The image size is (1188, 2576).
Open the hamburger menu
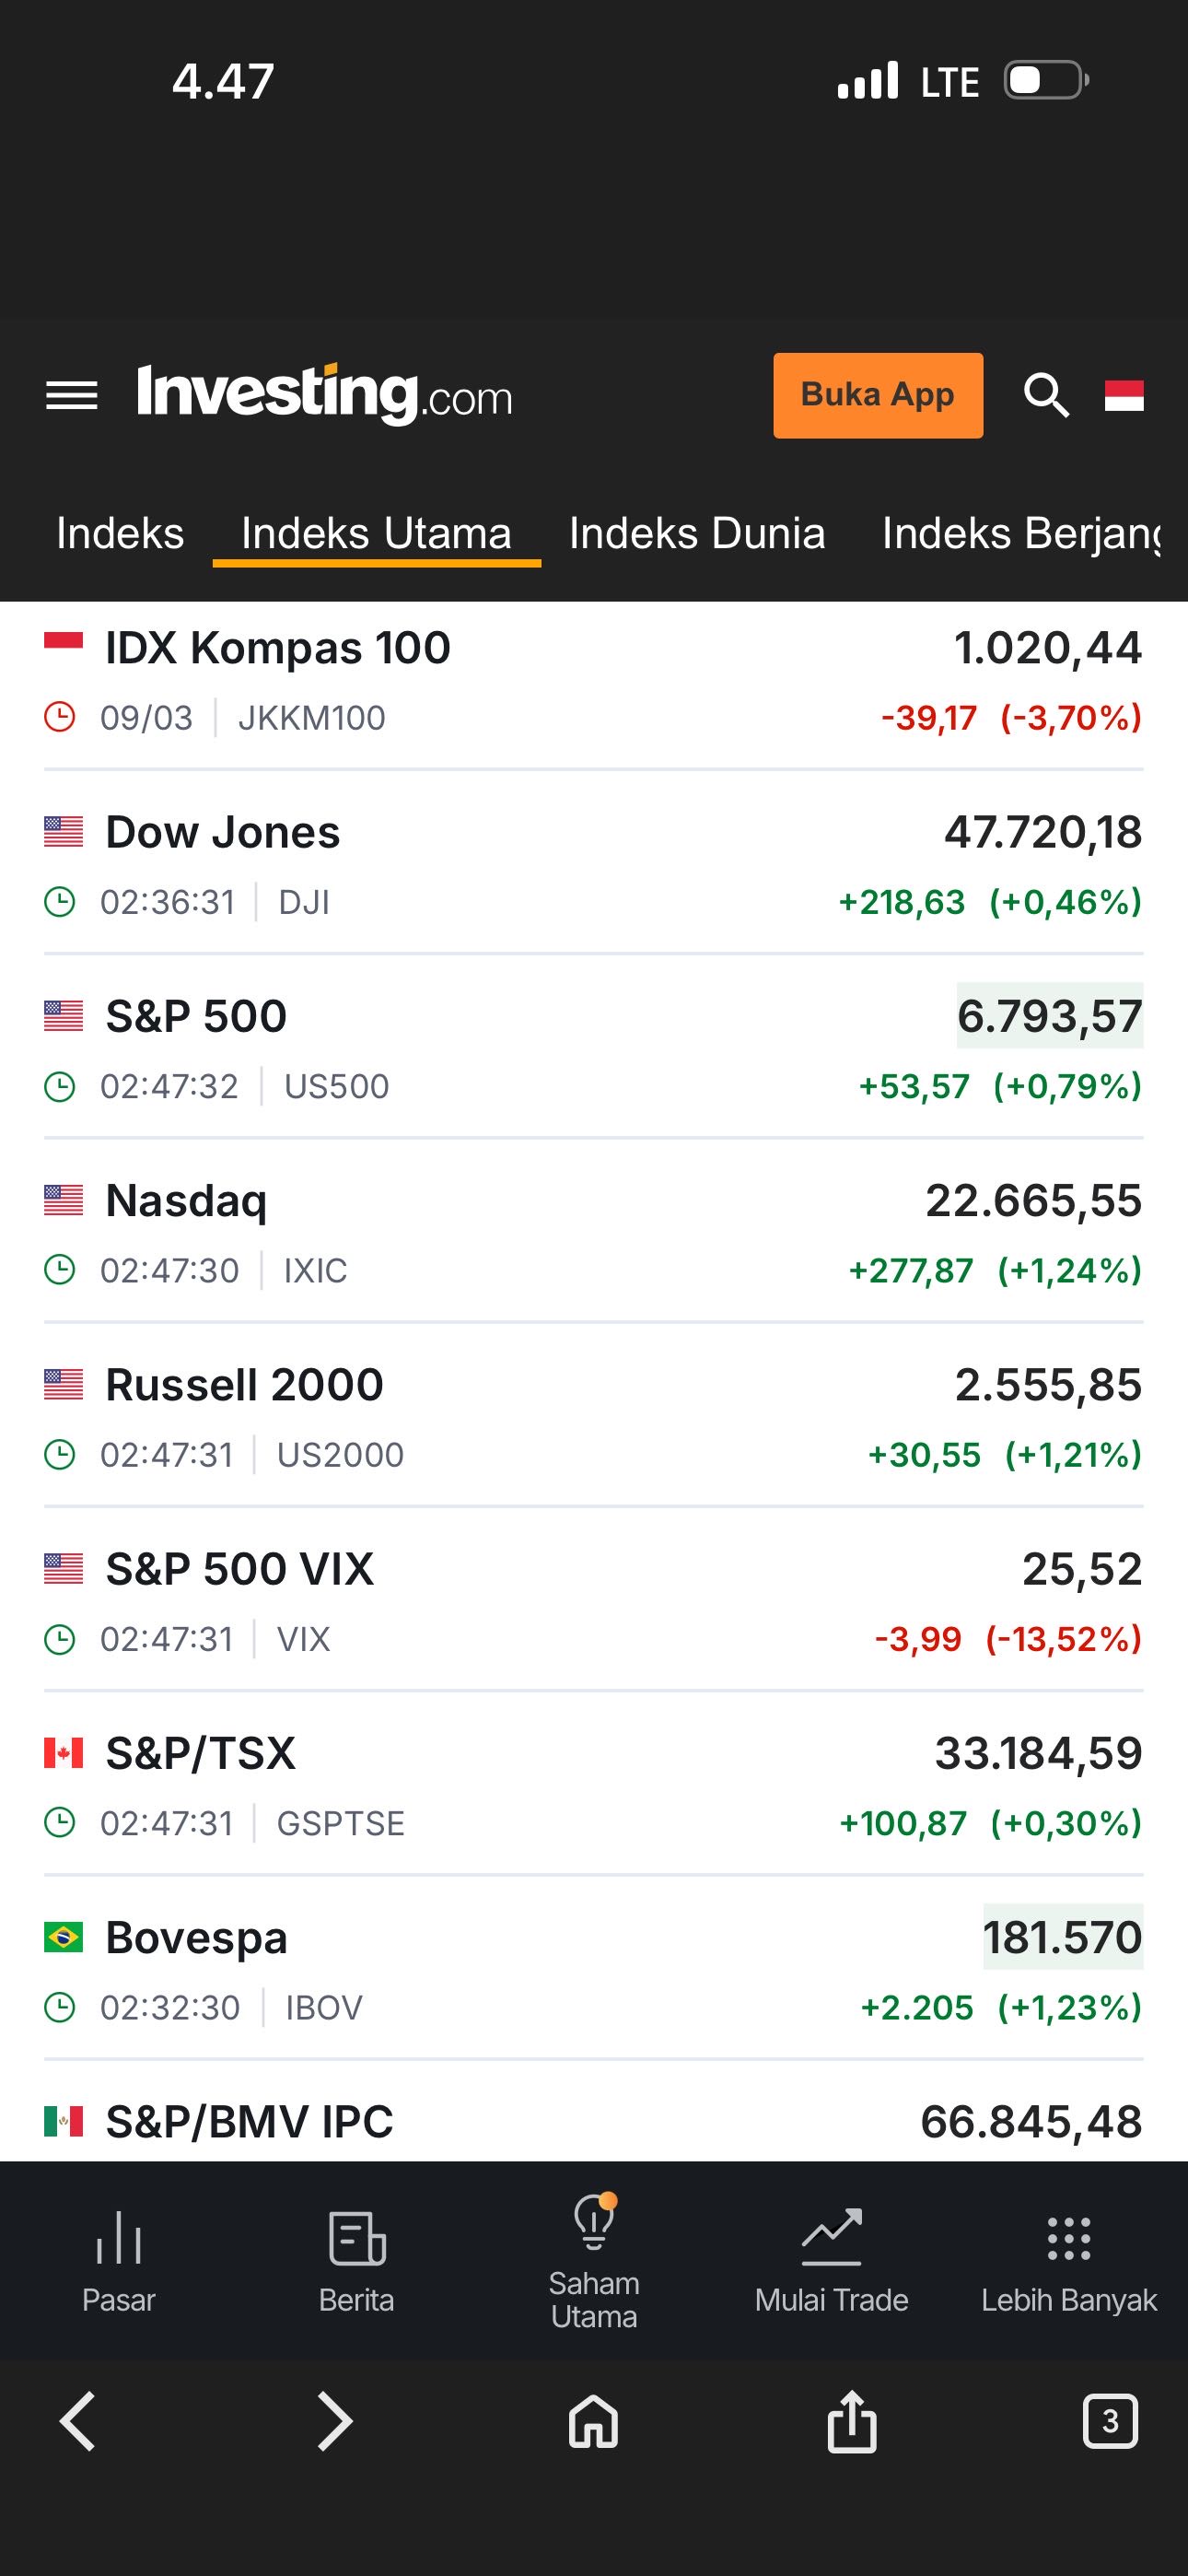72,396
